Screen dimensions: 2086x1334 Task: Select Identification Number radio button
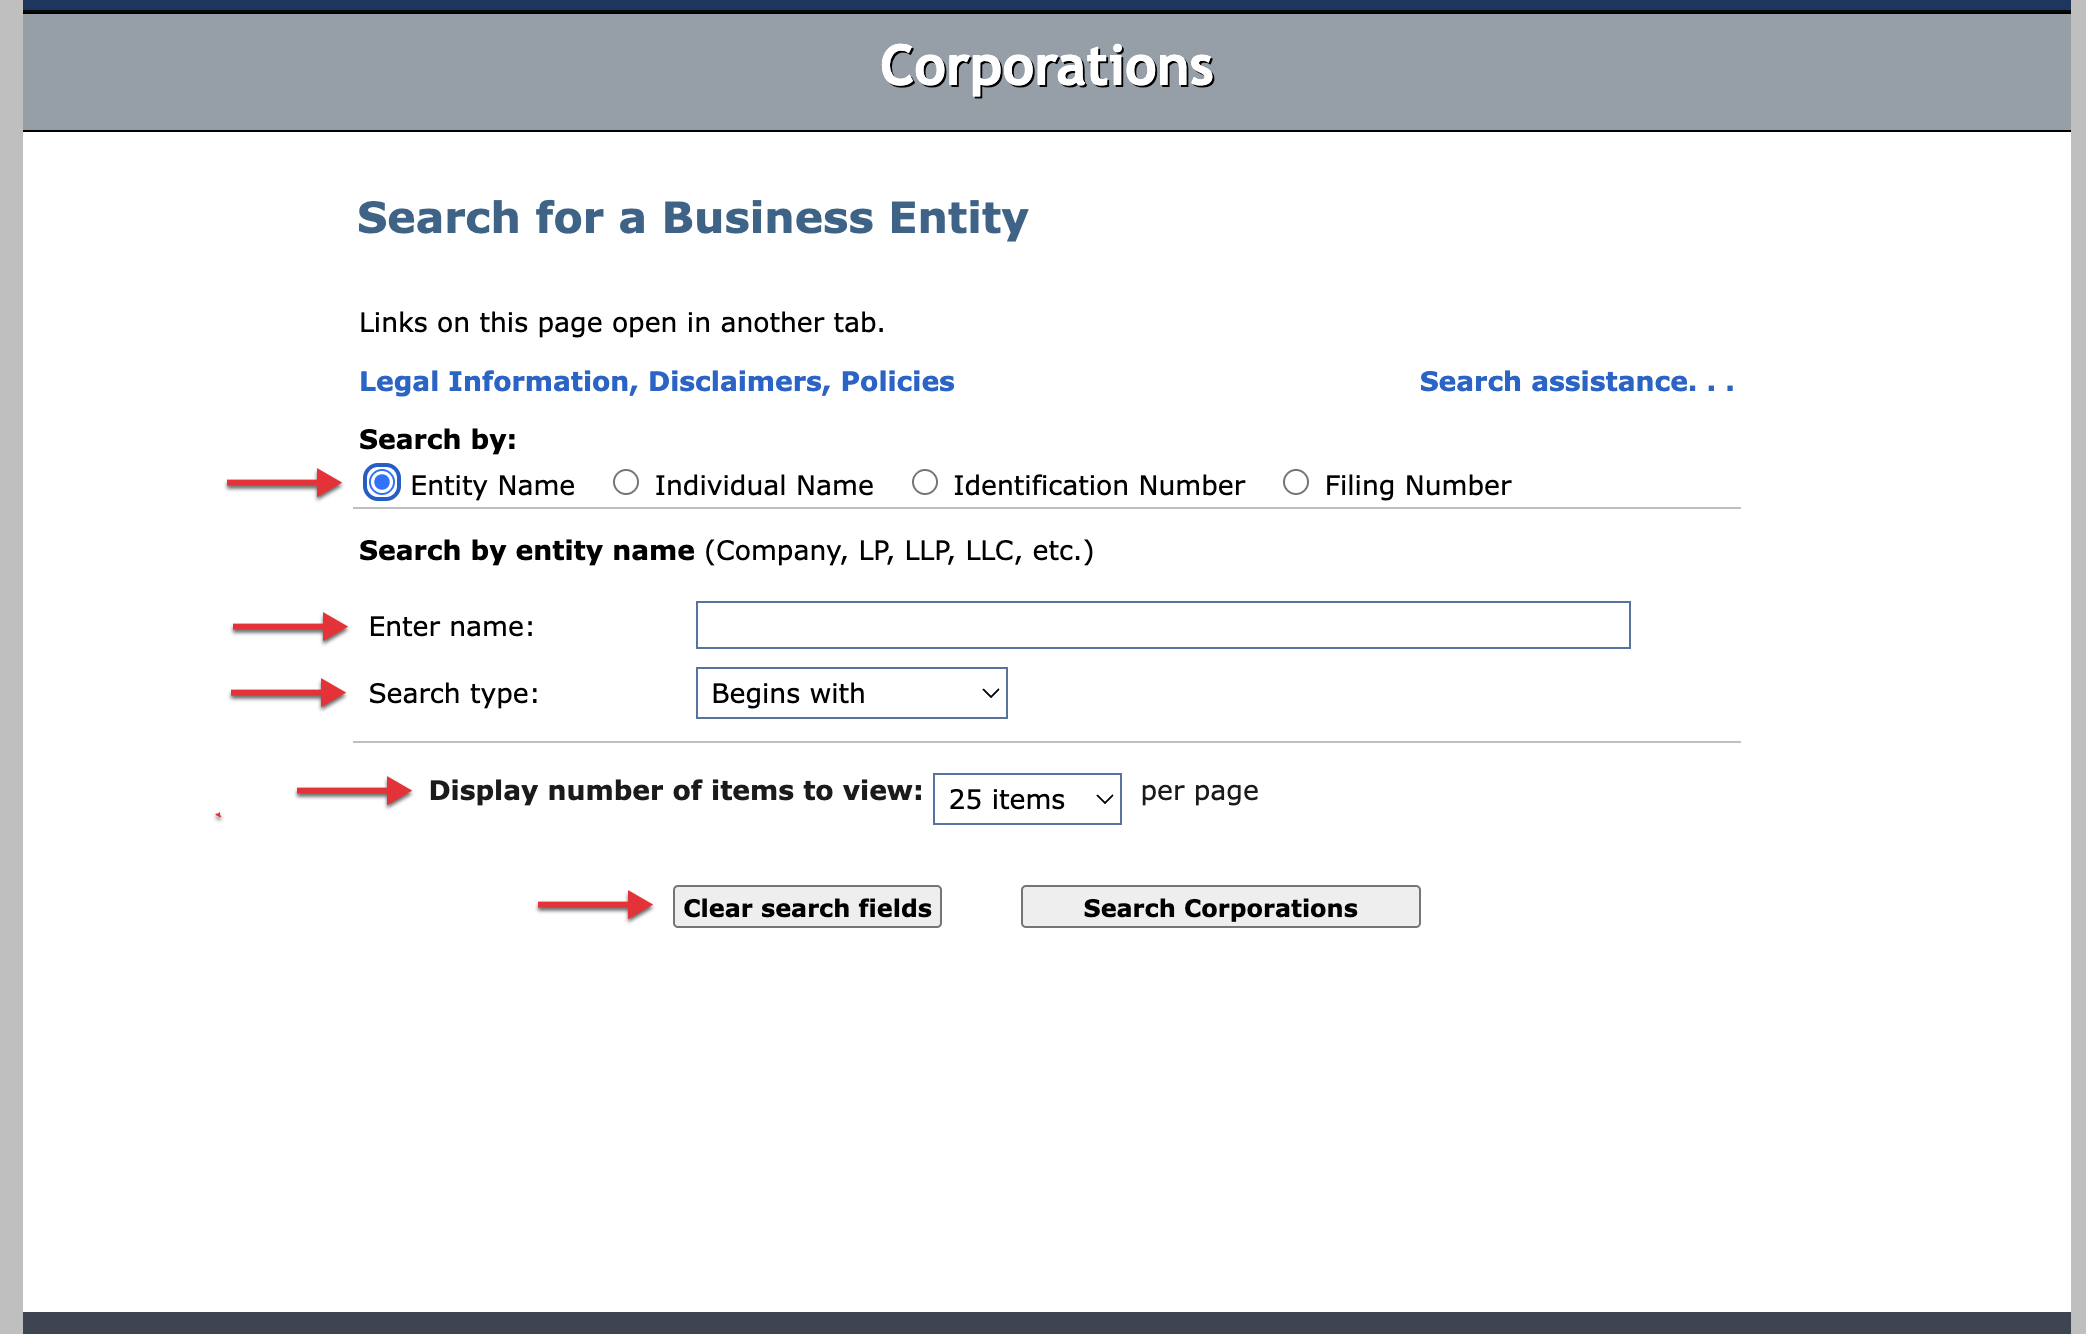(925, 483)
